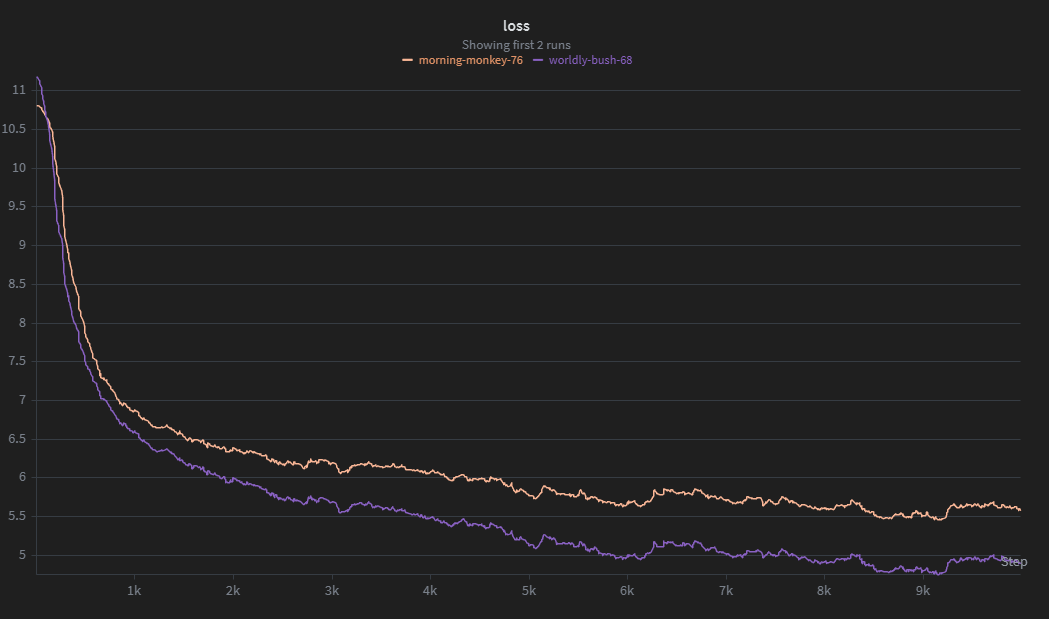Click the "loss" chart title
The image size is (1049, 619).
click(x=516, y=26)
